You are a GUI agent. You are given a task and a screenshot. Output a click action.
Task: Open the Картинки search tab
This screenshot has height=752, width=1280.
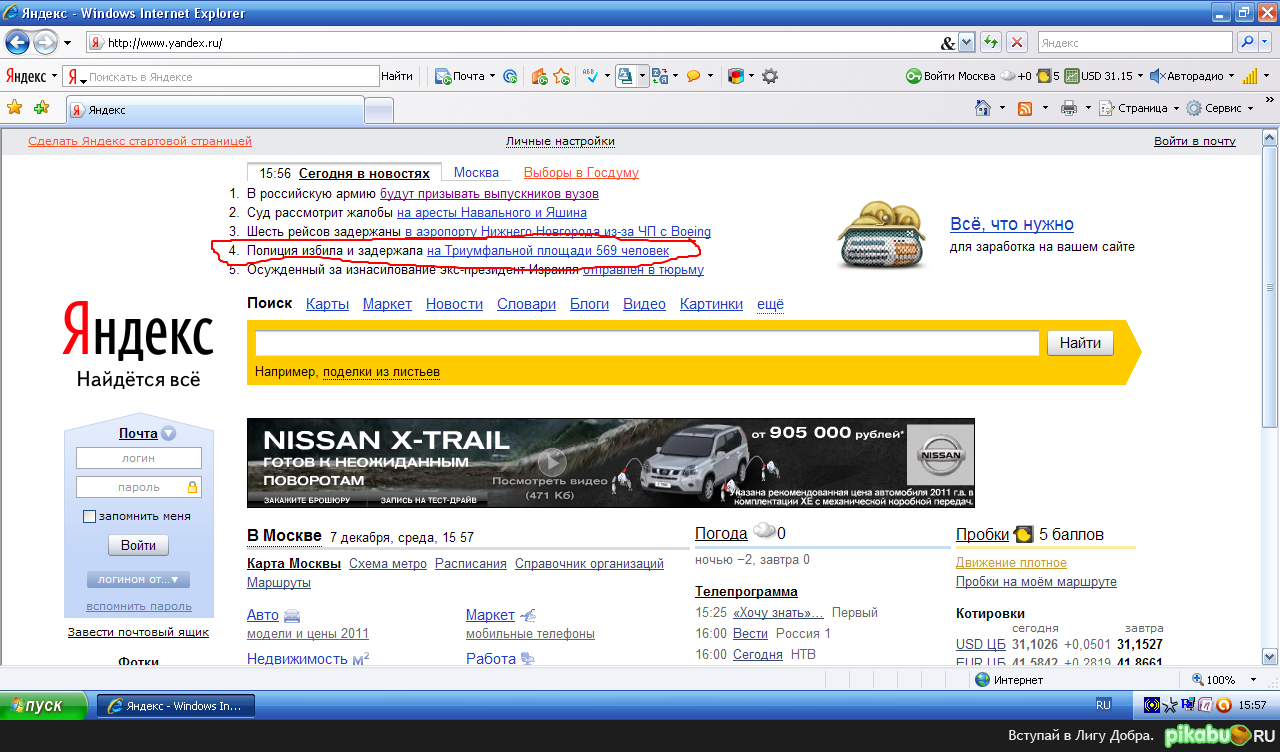coord(711,304)
